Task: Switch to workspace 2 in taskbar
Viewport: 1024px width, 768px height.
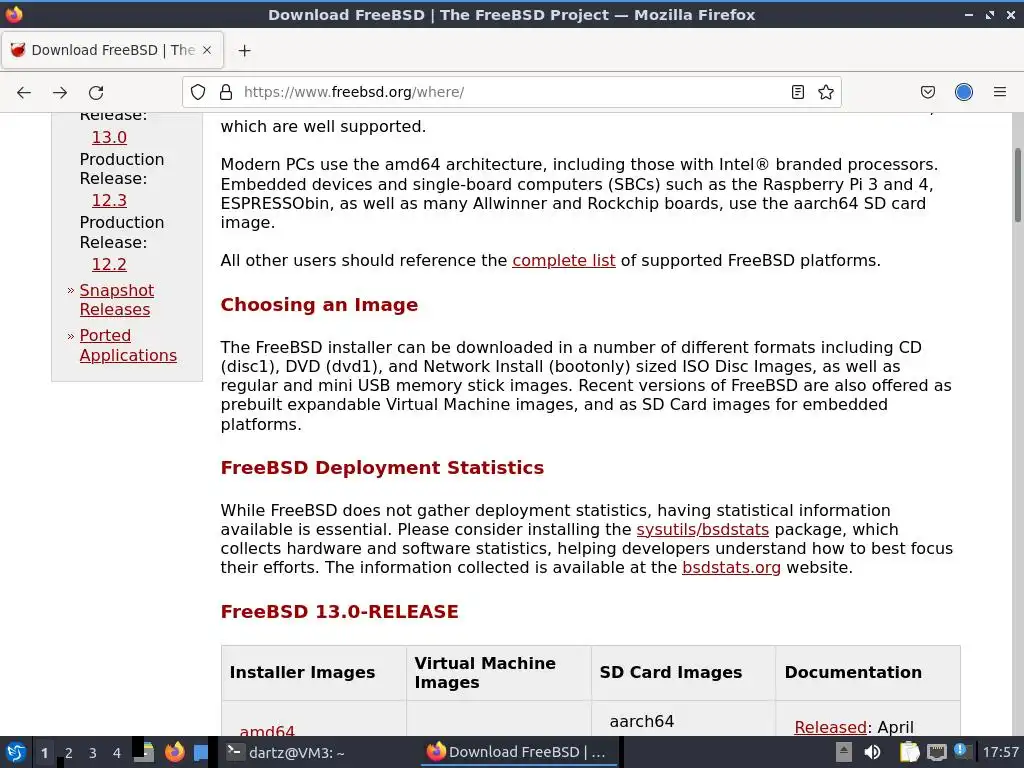Action: coord(69,753)
